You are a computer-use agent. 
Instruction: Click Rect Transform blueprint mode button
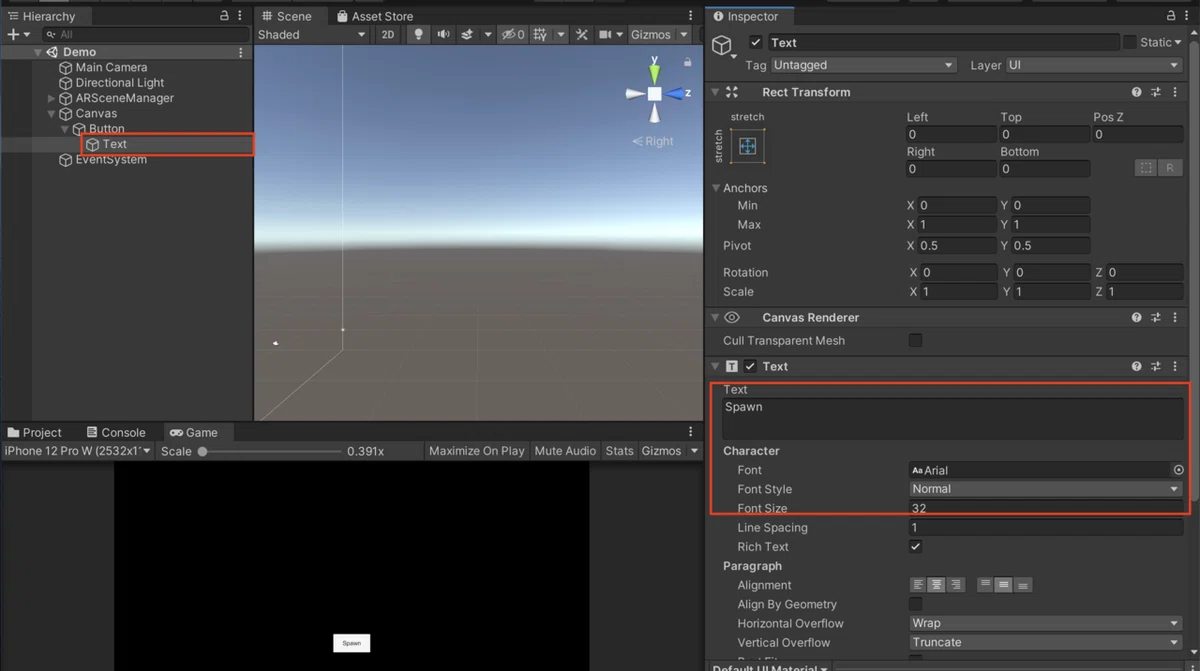click(1146, 168)
